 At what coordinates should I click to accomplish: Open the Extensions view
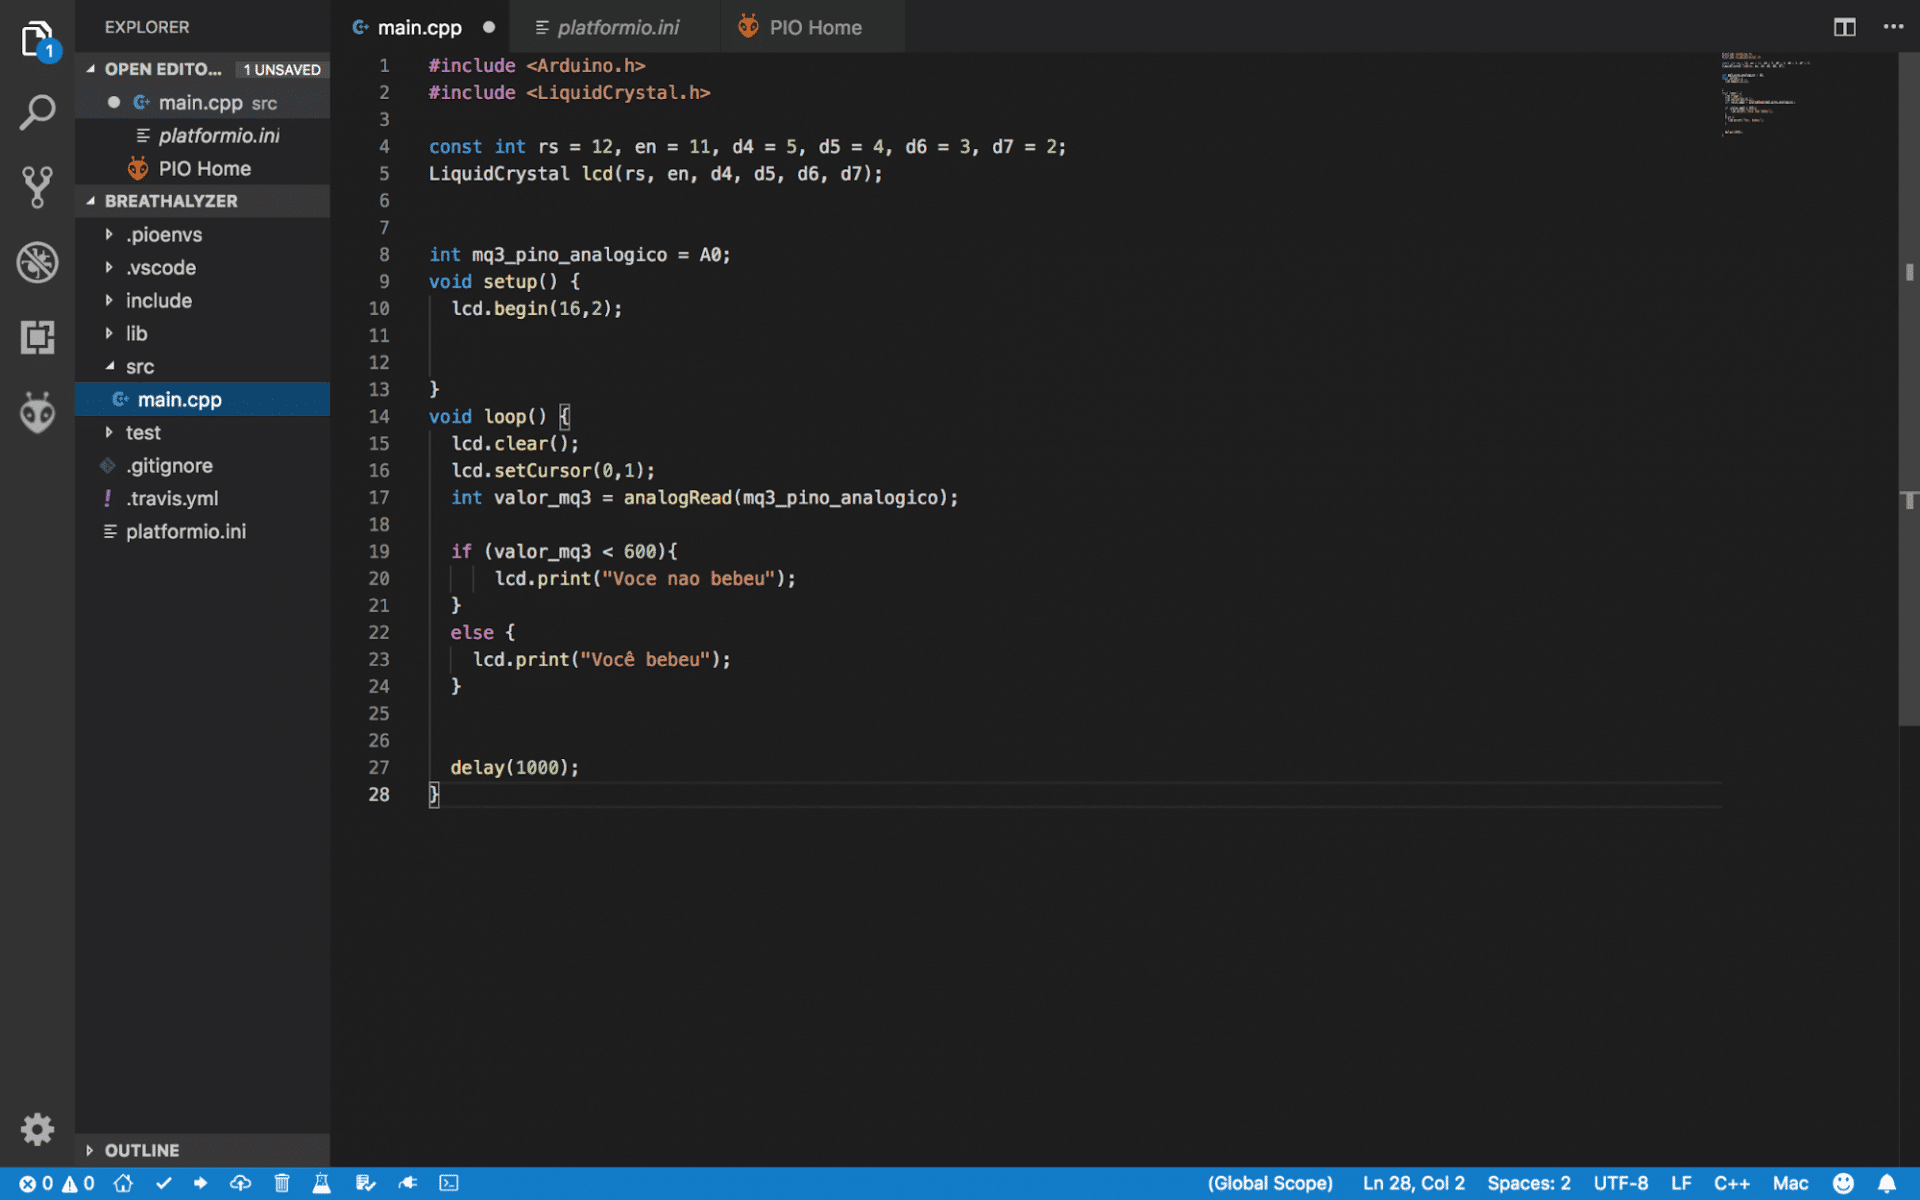[x=37, y=337]
